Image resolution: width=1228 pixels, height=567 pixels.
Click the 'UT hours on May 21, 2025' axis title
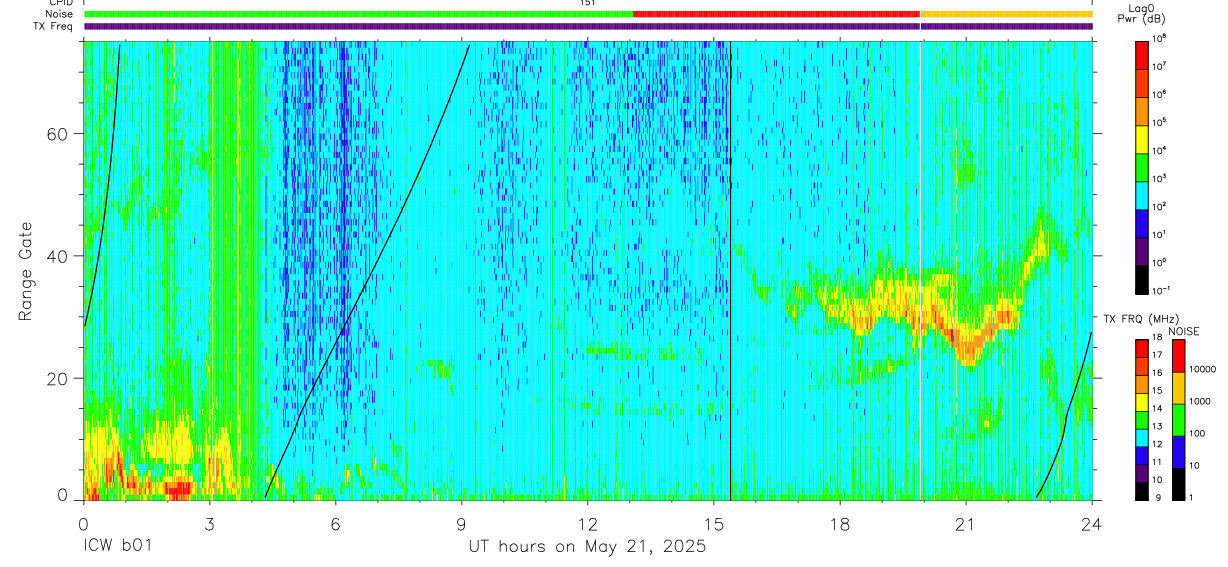[x=588, y=547]
